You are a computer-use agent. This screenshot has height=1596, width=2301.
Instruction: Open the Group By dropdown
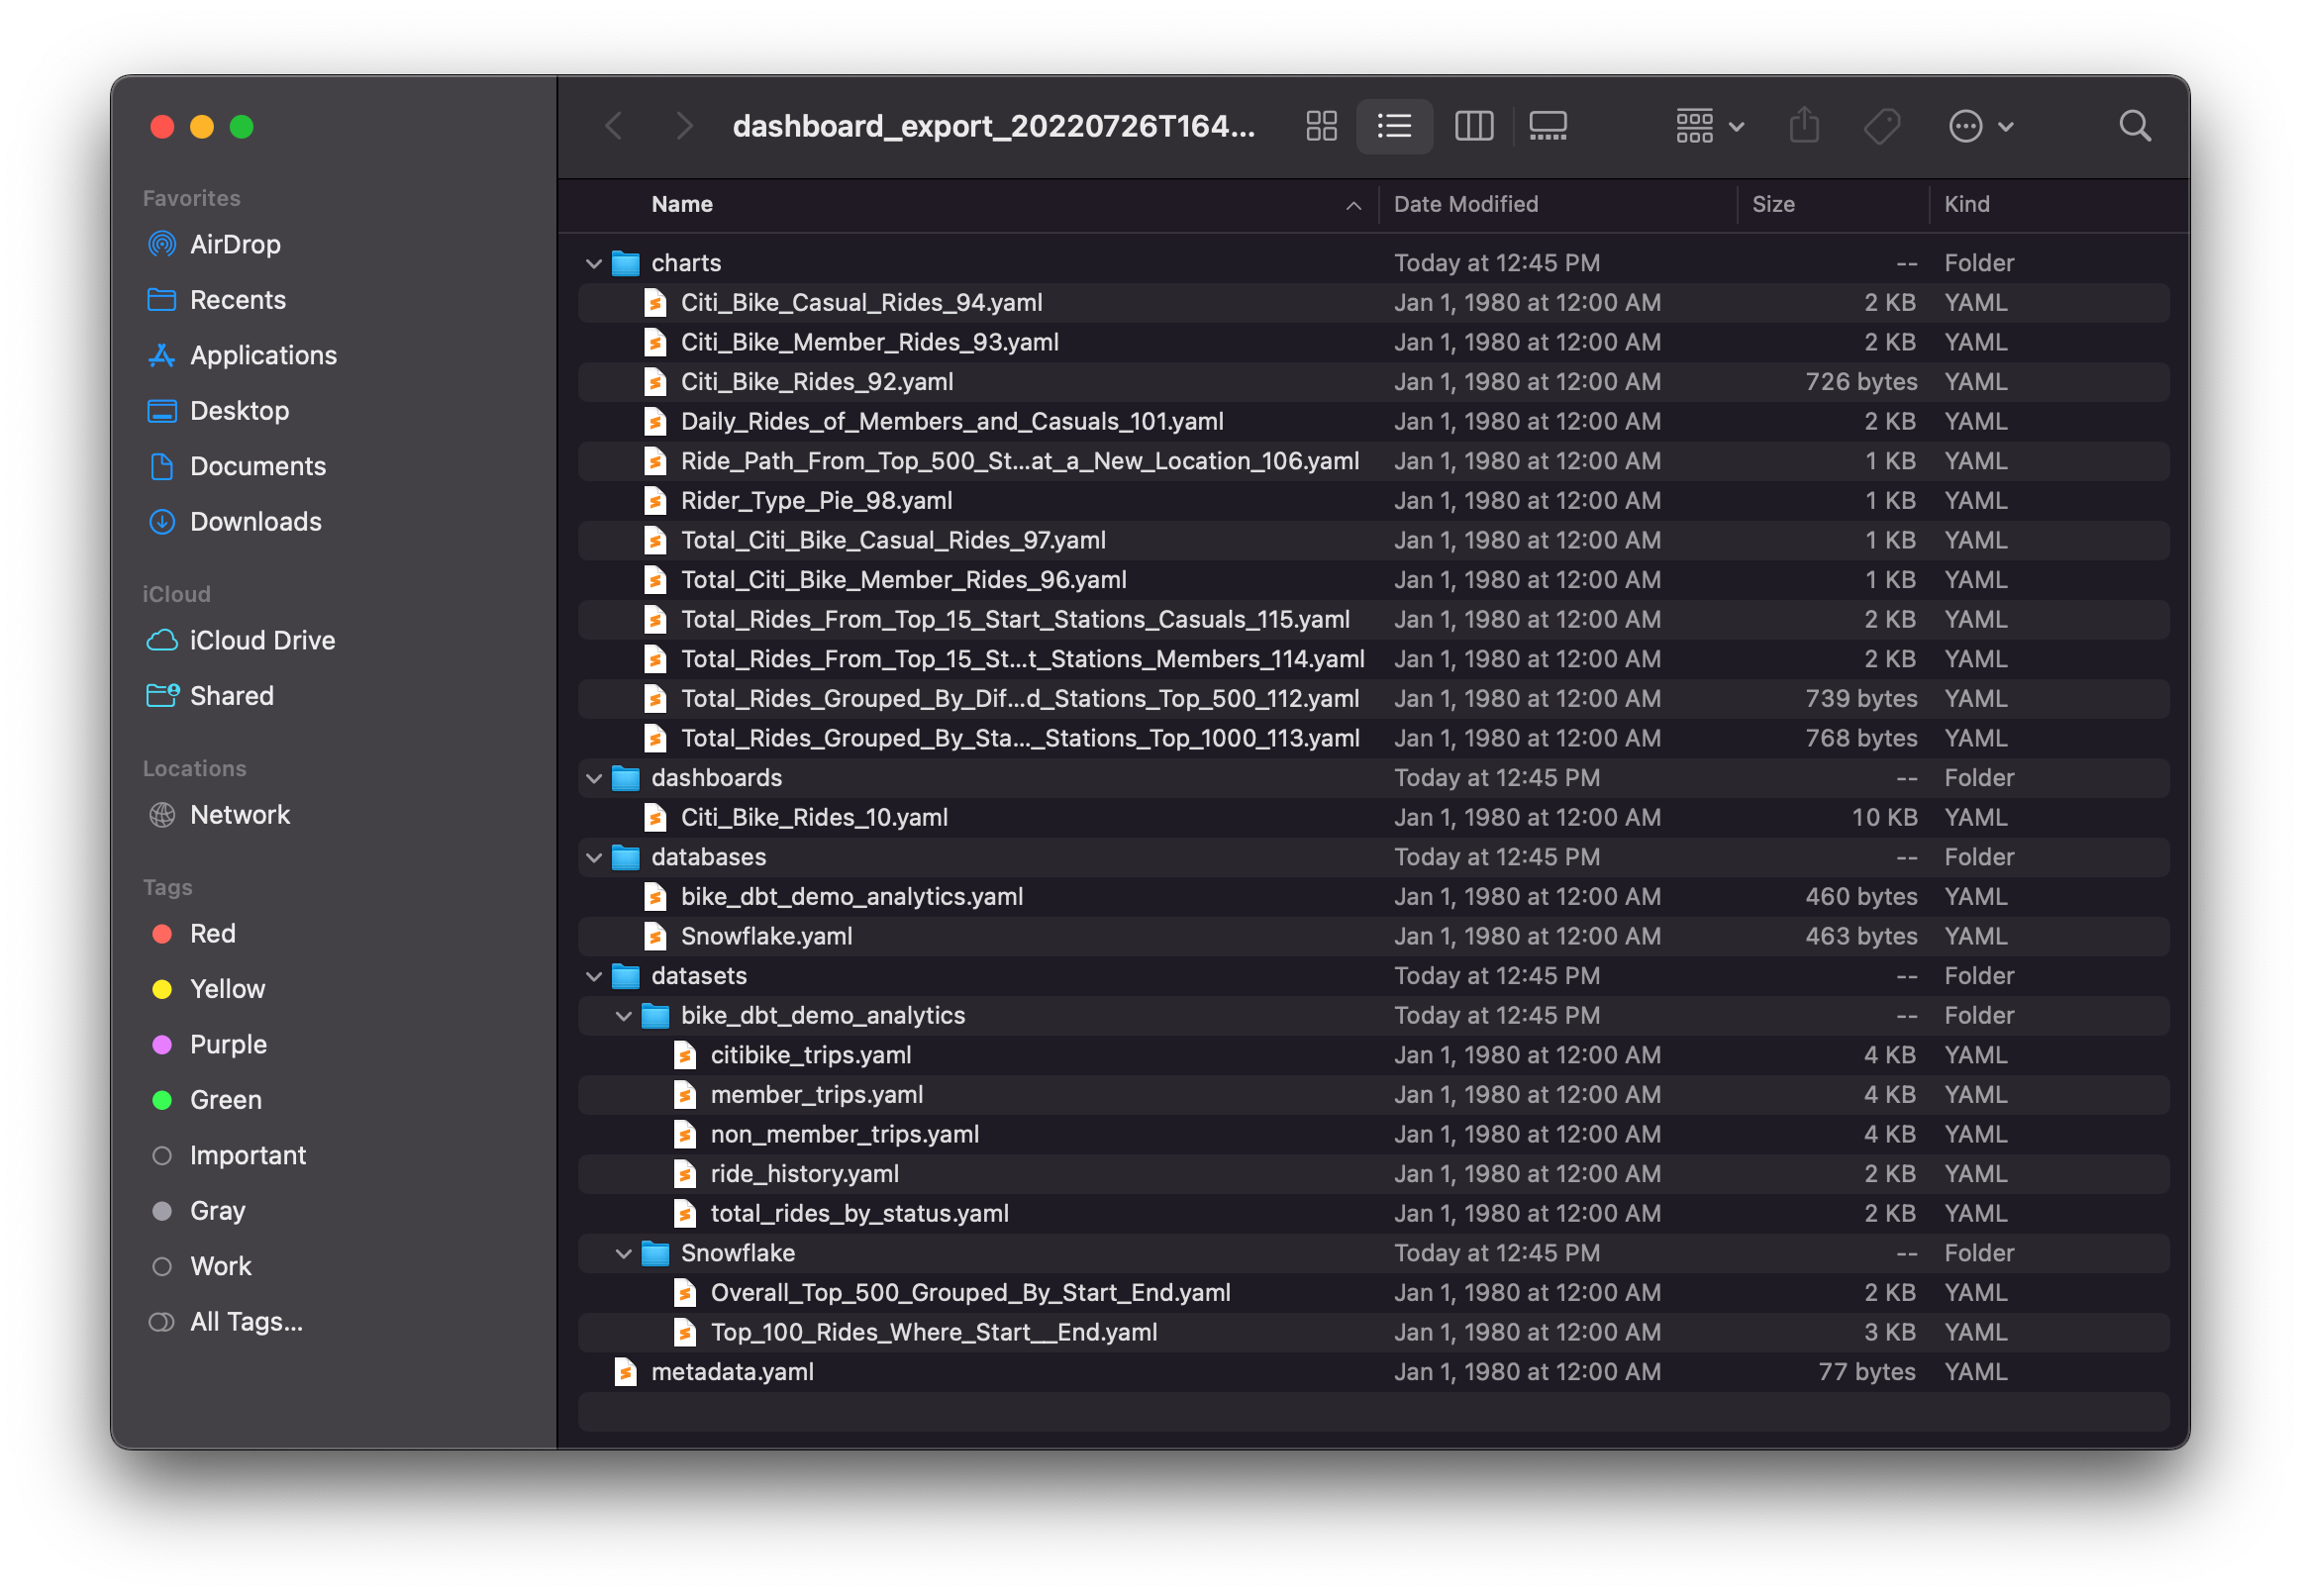coord(1709,126)
